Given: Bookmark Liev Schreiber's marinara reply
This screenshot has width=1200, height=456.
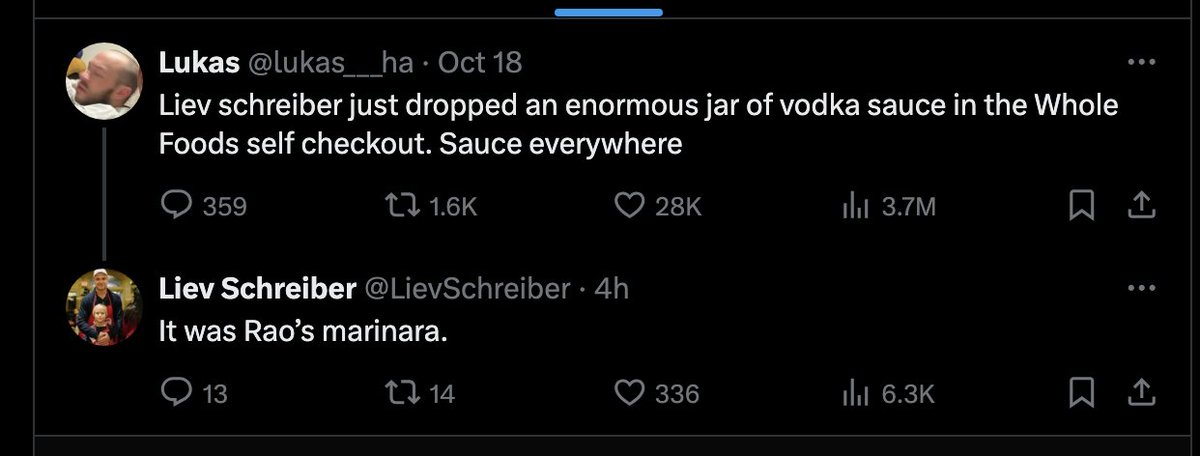Looking at the screenshot, I should pos(1080,393).
